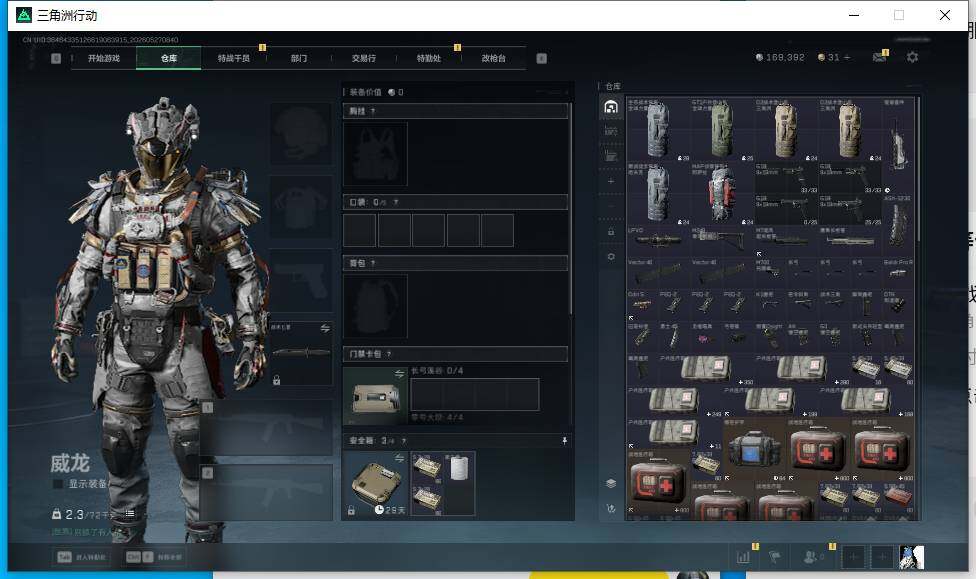Switch to the 特战干员 tab
Image resolution: width=976 pixels, height=579 pixels.
point(233,58)
